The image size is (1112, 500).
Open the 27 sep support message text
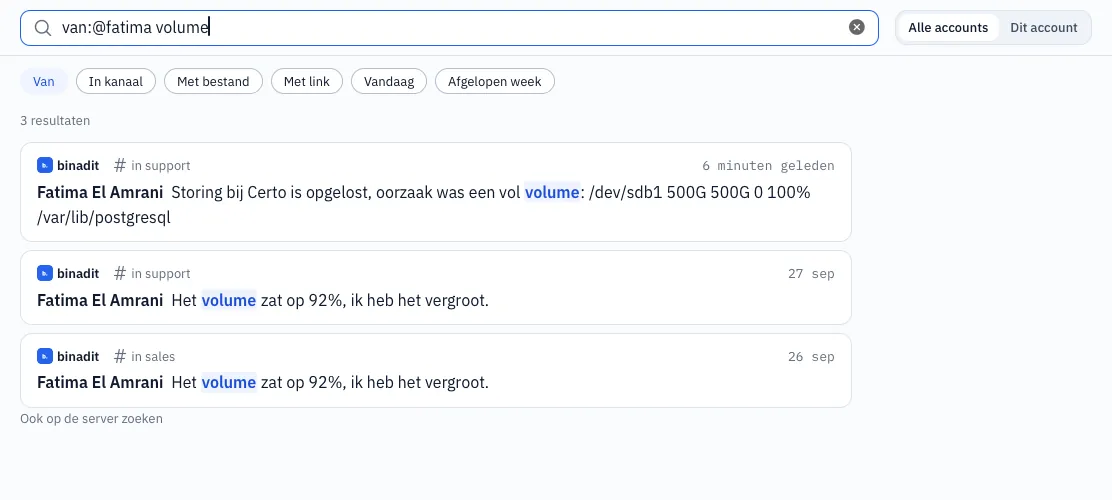tap(330, 300)
